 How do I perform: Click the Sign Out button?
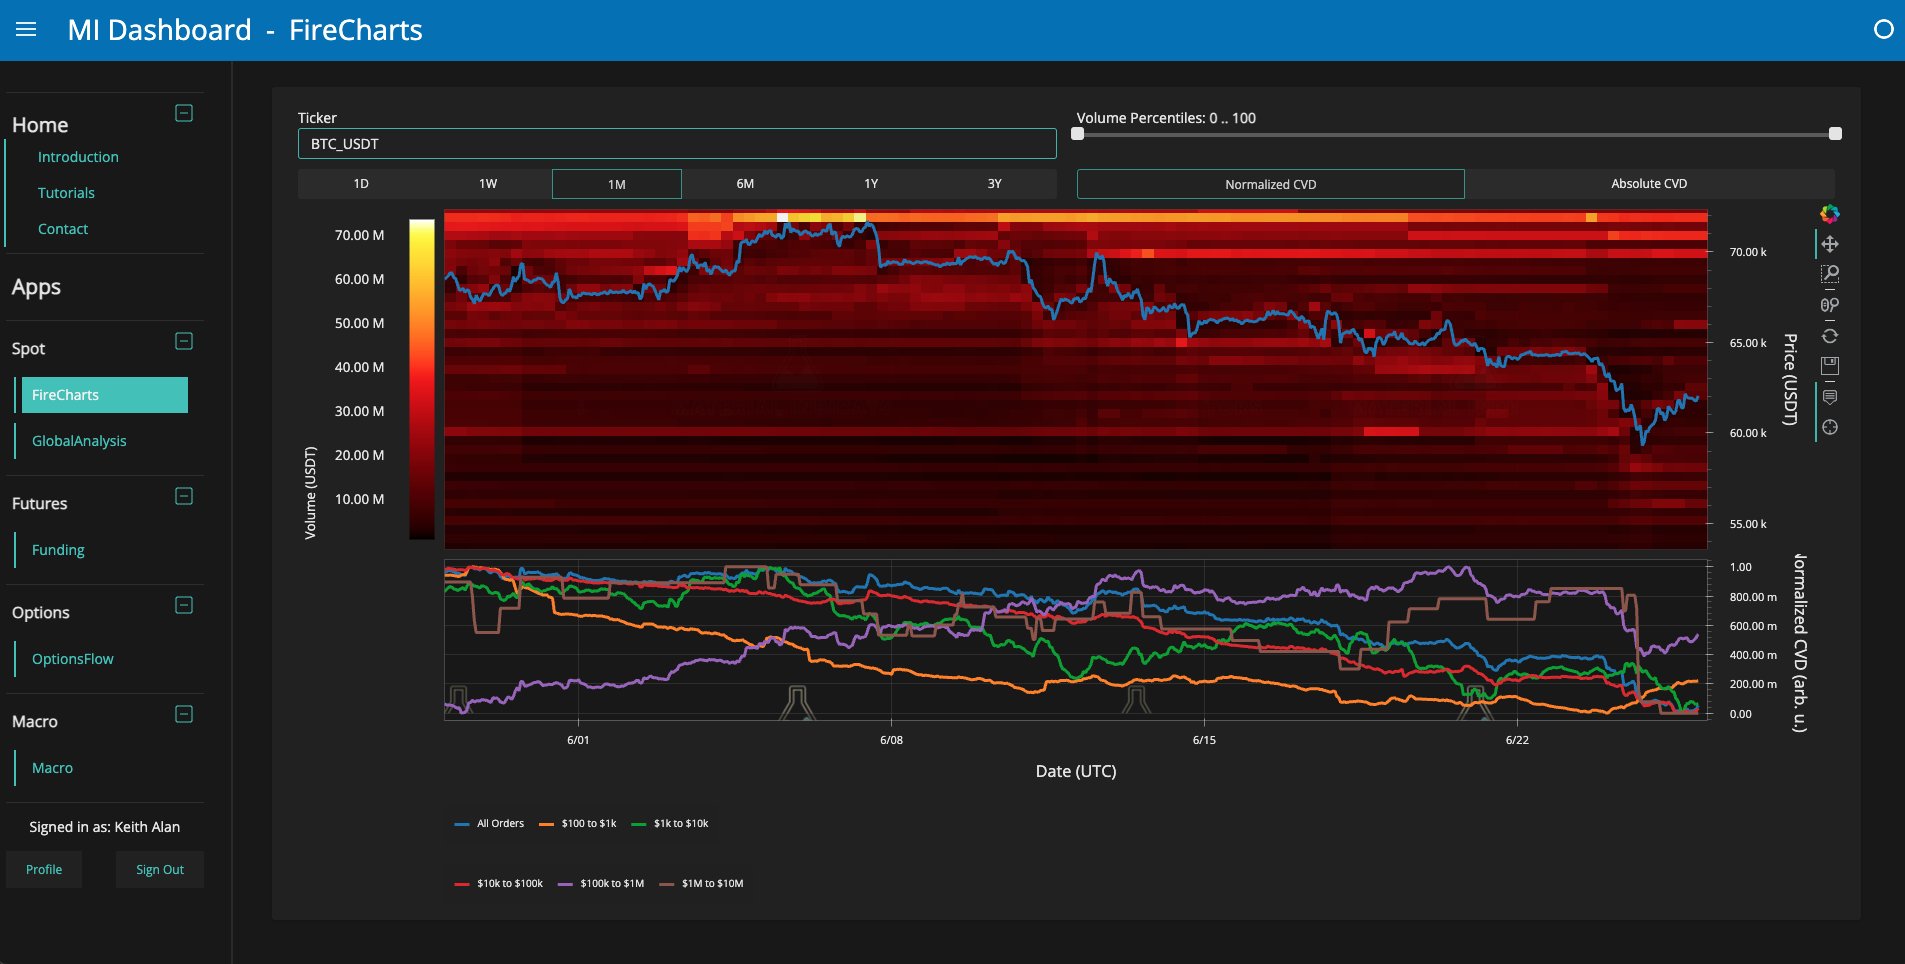pos(160,870)
